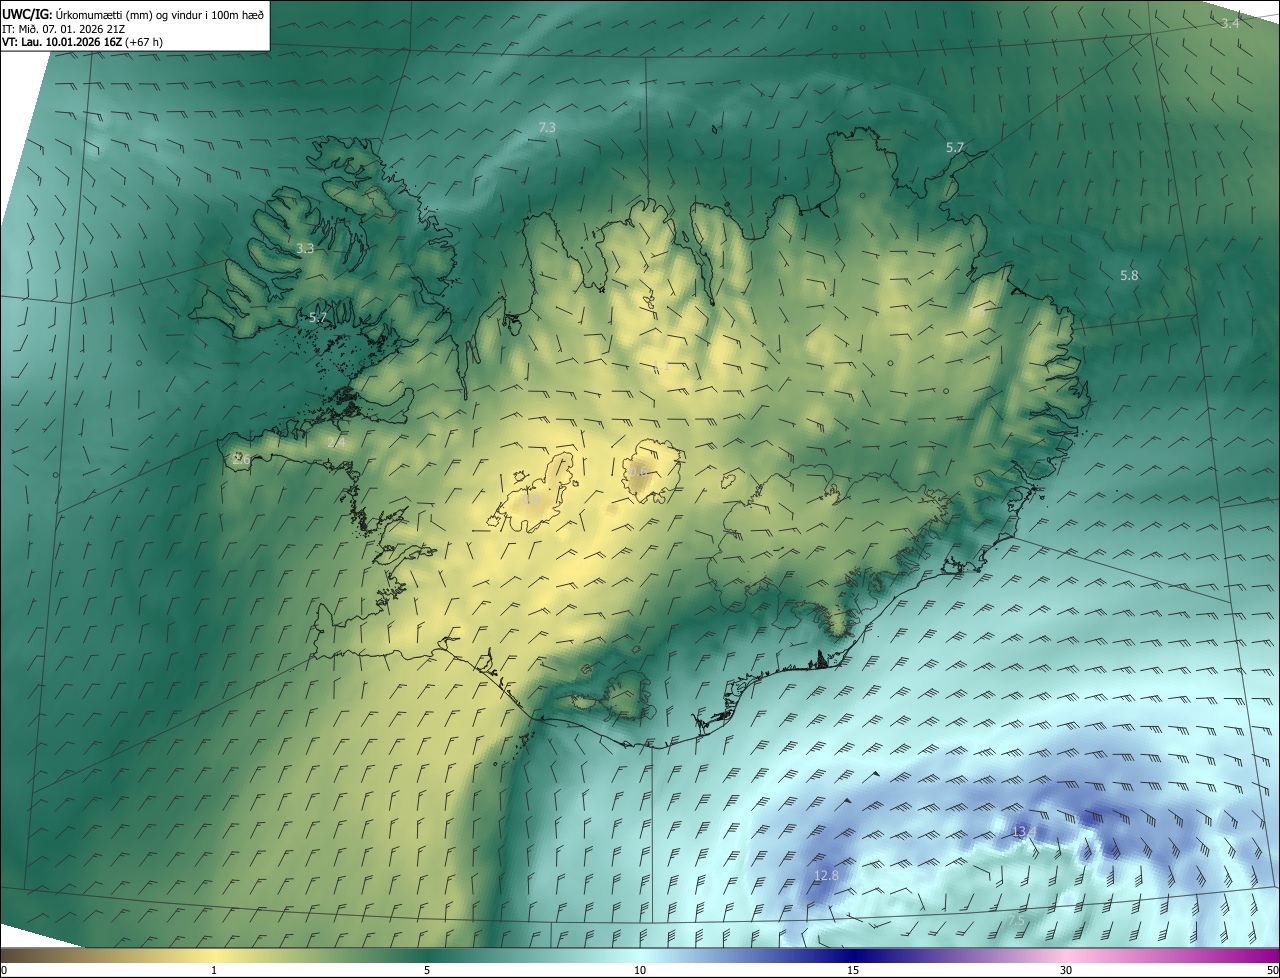Click the 5.7 value south of the Westfjords
The image size is (1280, 978).
point(318,317)
